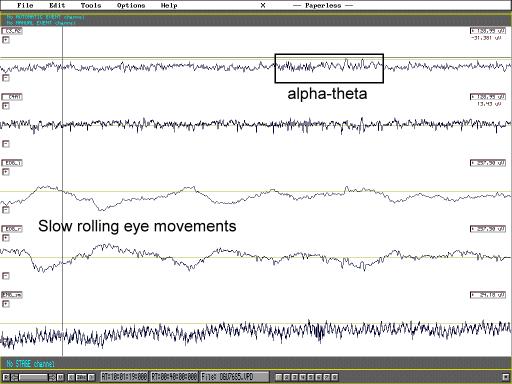512x384 pixels.
Task: Open the File menu
Action: 25,5
